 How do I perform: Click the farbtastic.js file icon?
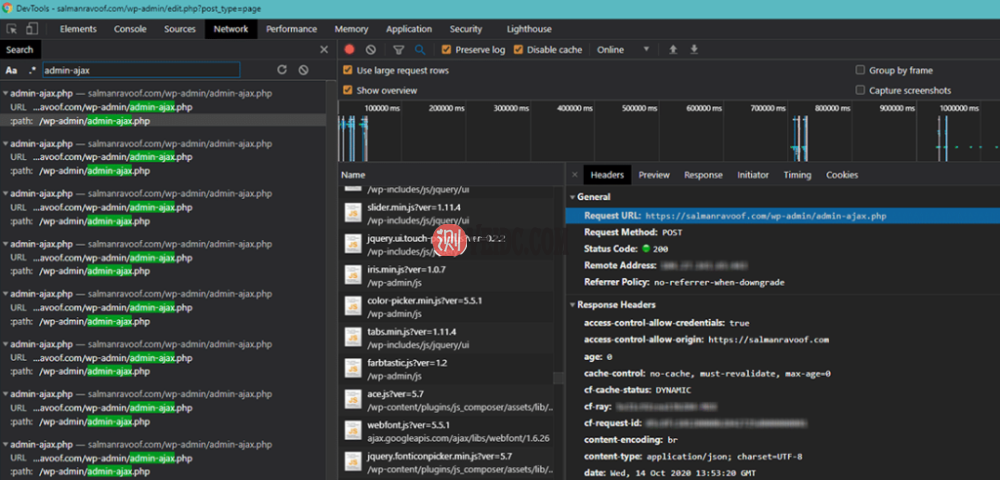coord(353,369)
